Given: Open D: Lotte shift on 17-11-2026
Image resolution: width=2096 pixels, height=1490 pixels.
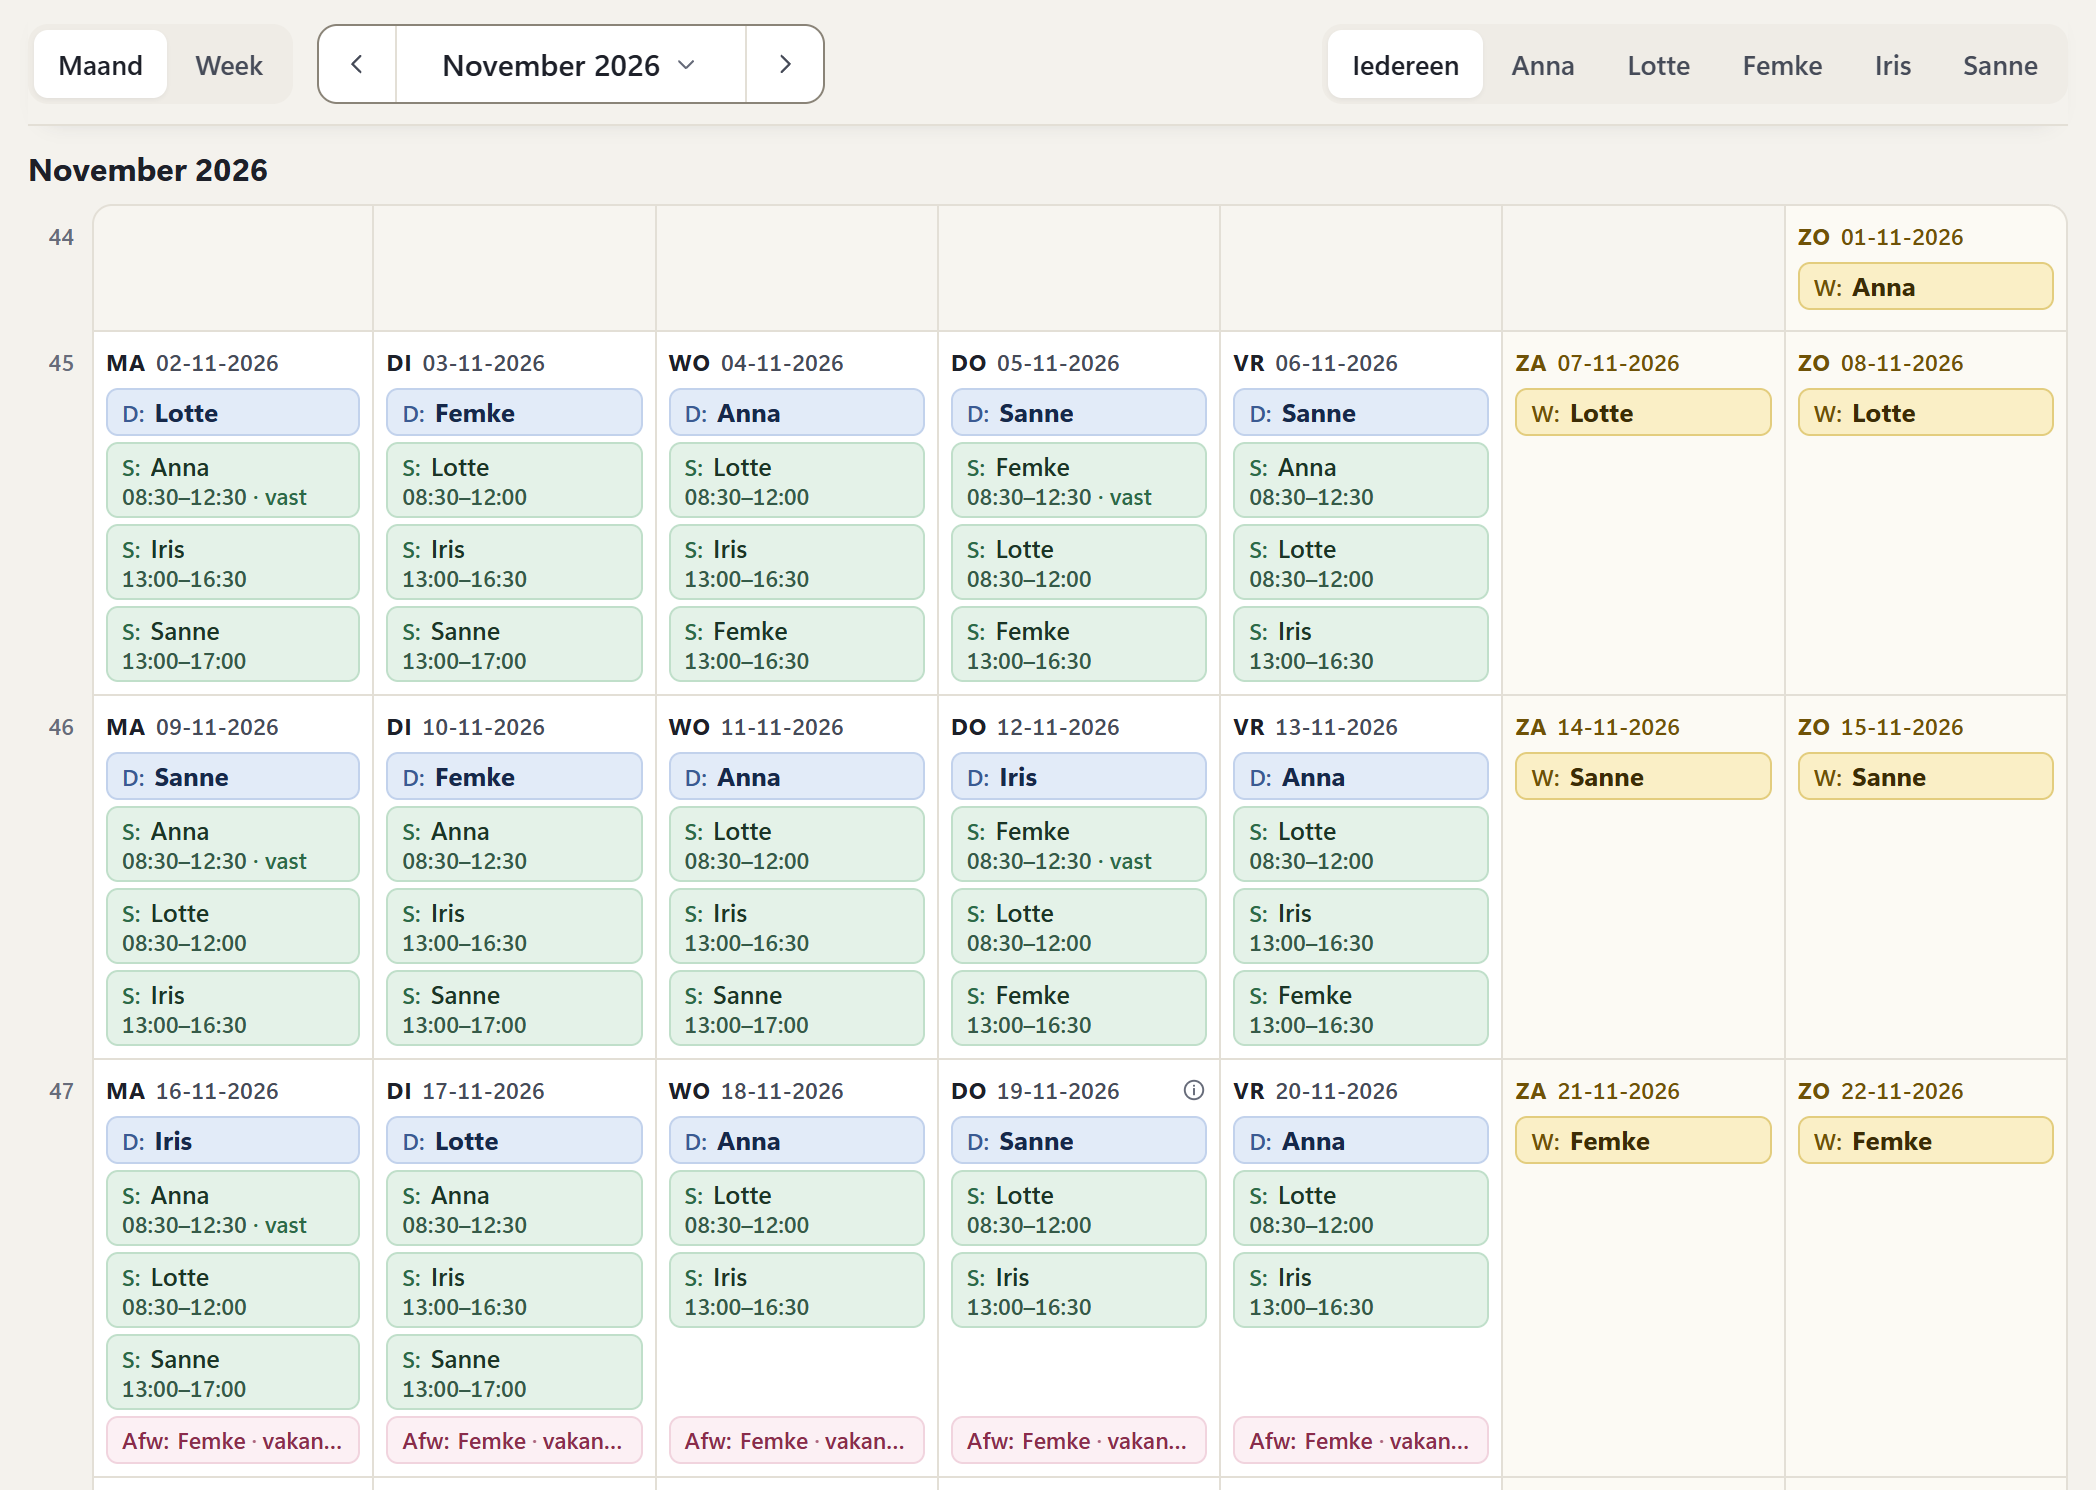Looking at the screenshot, I should coord(514,1141).
